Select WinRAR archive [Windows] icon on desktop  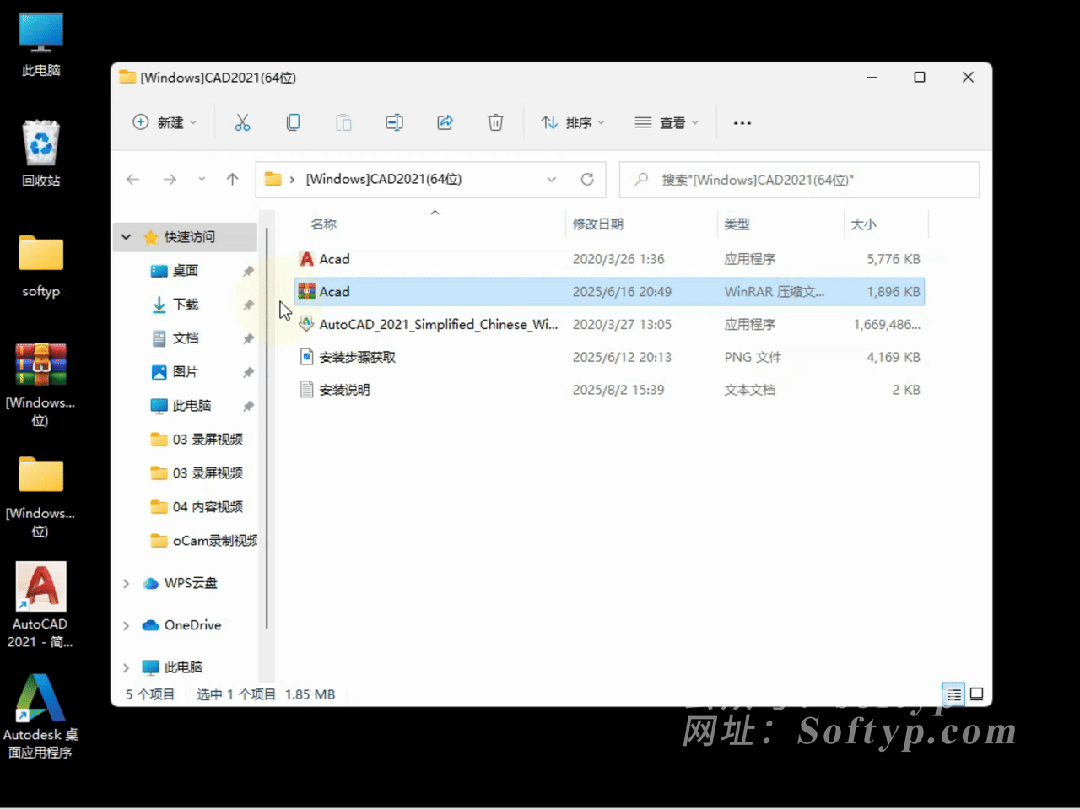tap(41, 385)
